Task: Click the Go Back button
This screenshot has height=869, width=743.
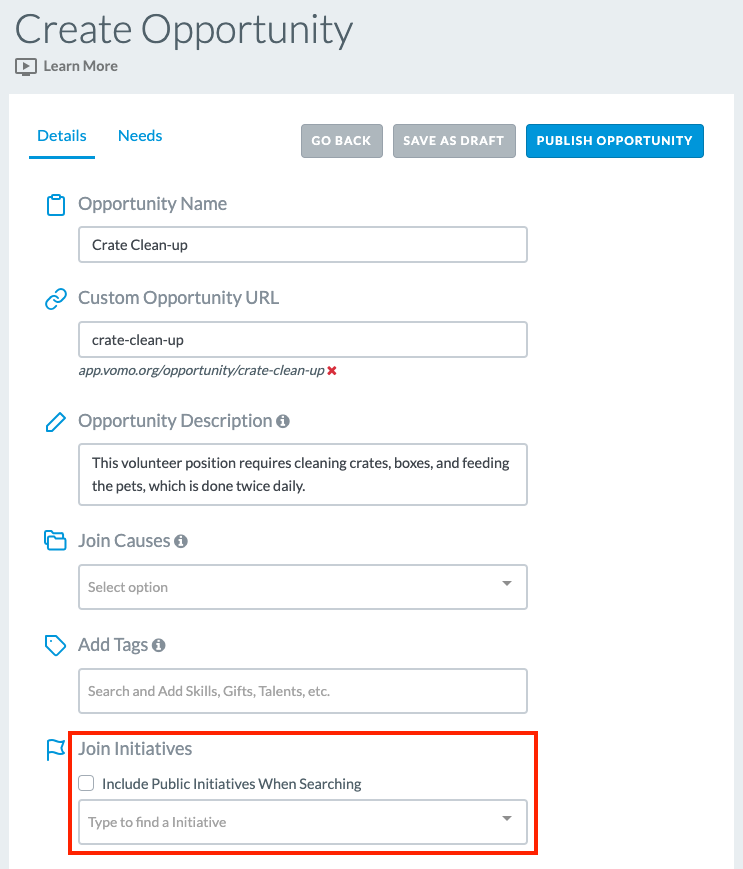Action: coord(341,141)
